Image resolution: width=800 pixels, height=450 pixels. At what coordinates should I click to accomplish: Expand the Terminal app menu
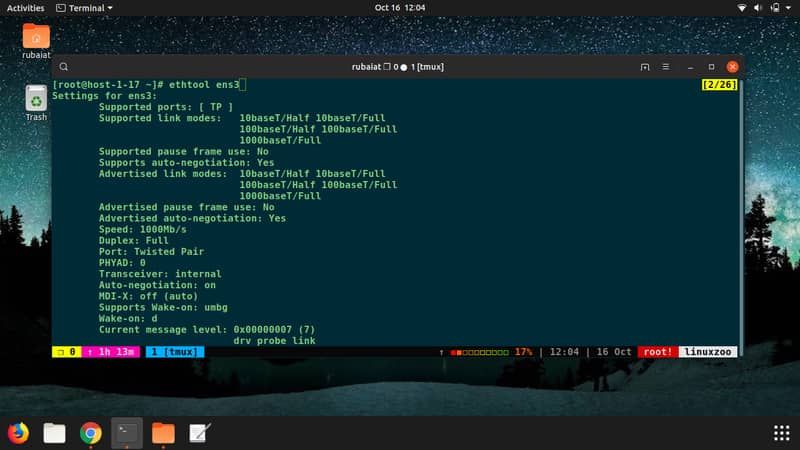point(87,7)
